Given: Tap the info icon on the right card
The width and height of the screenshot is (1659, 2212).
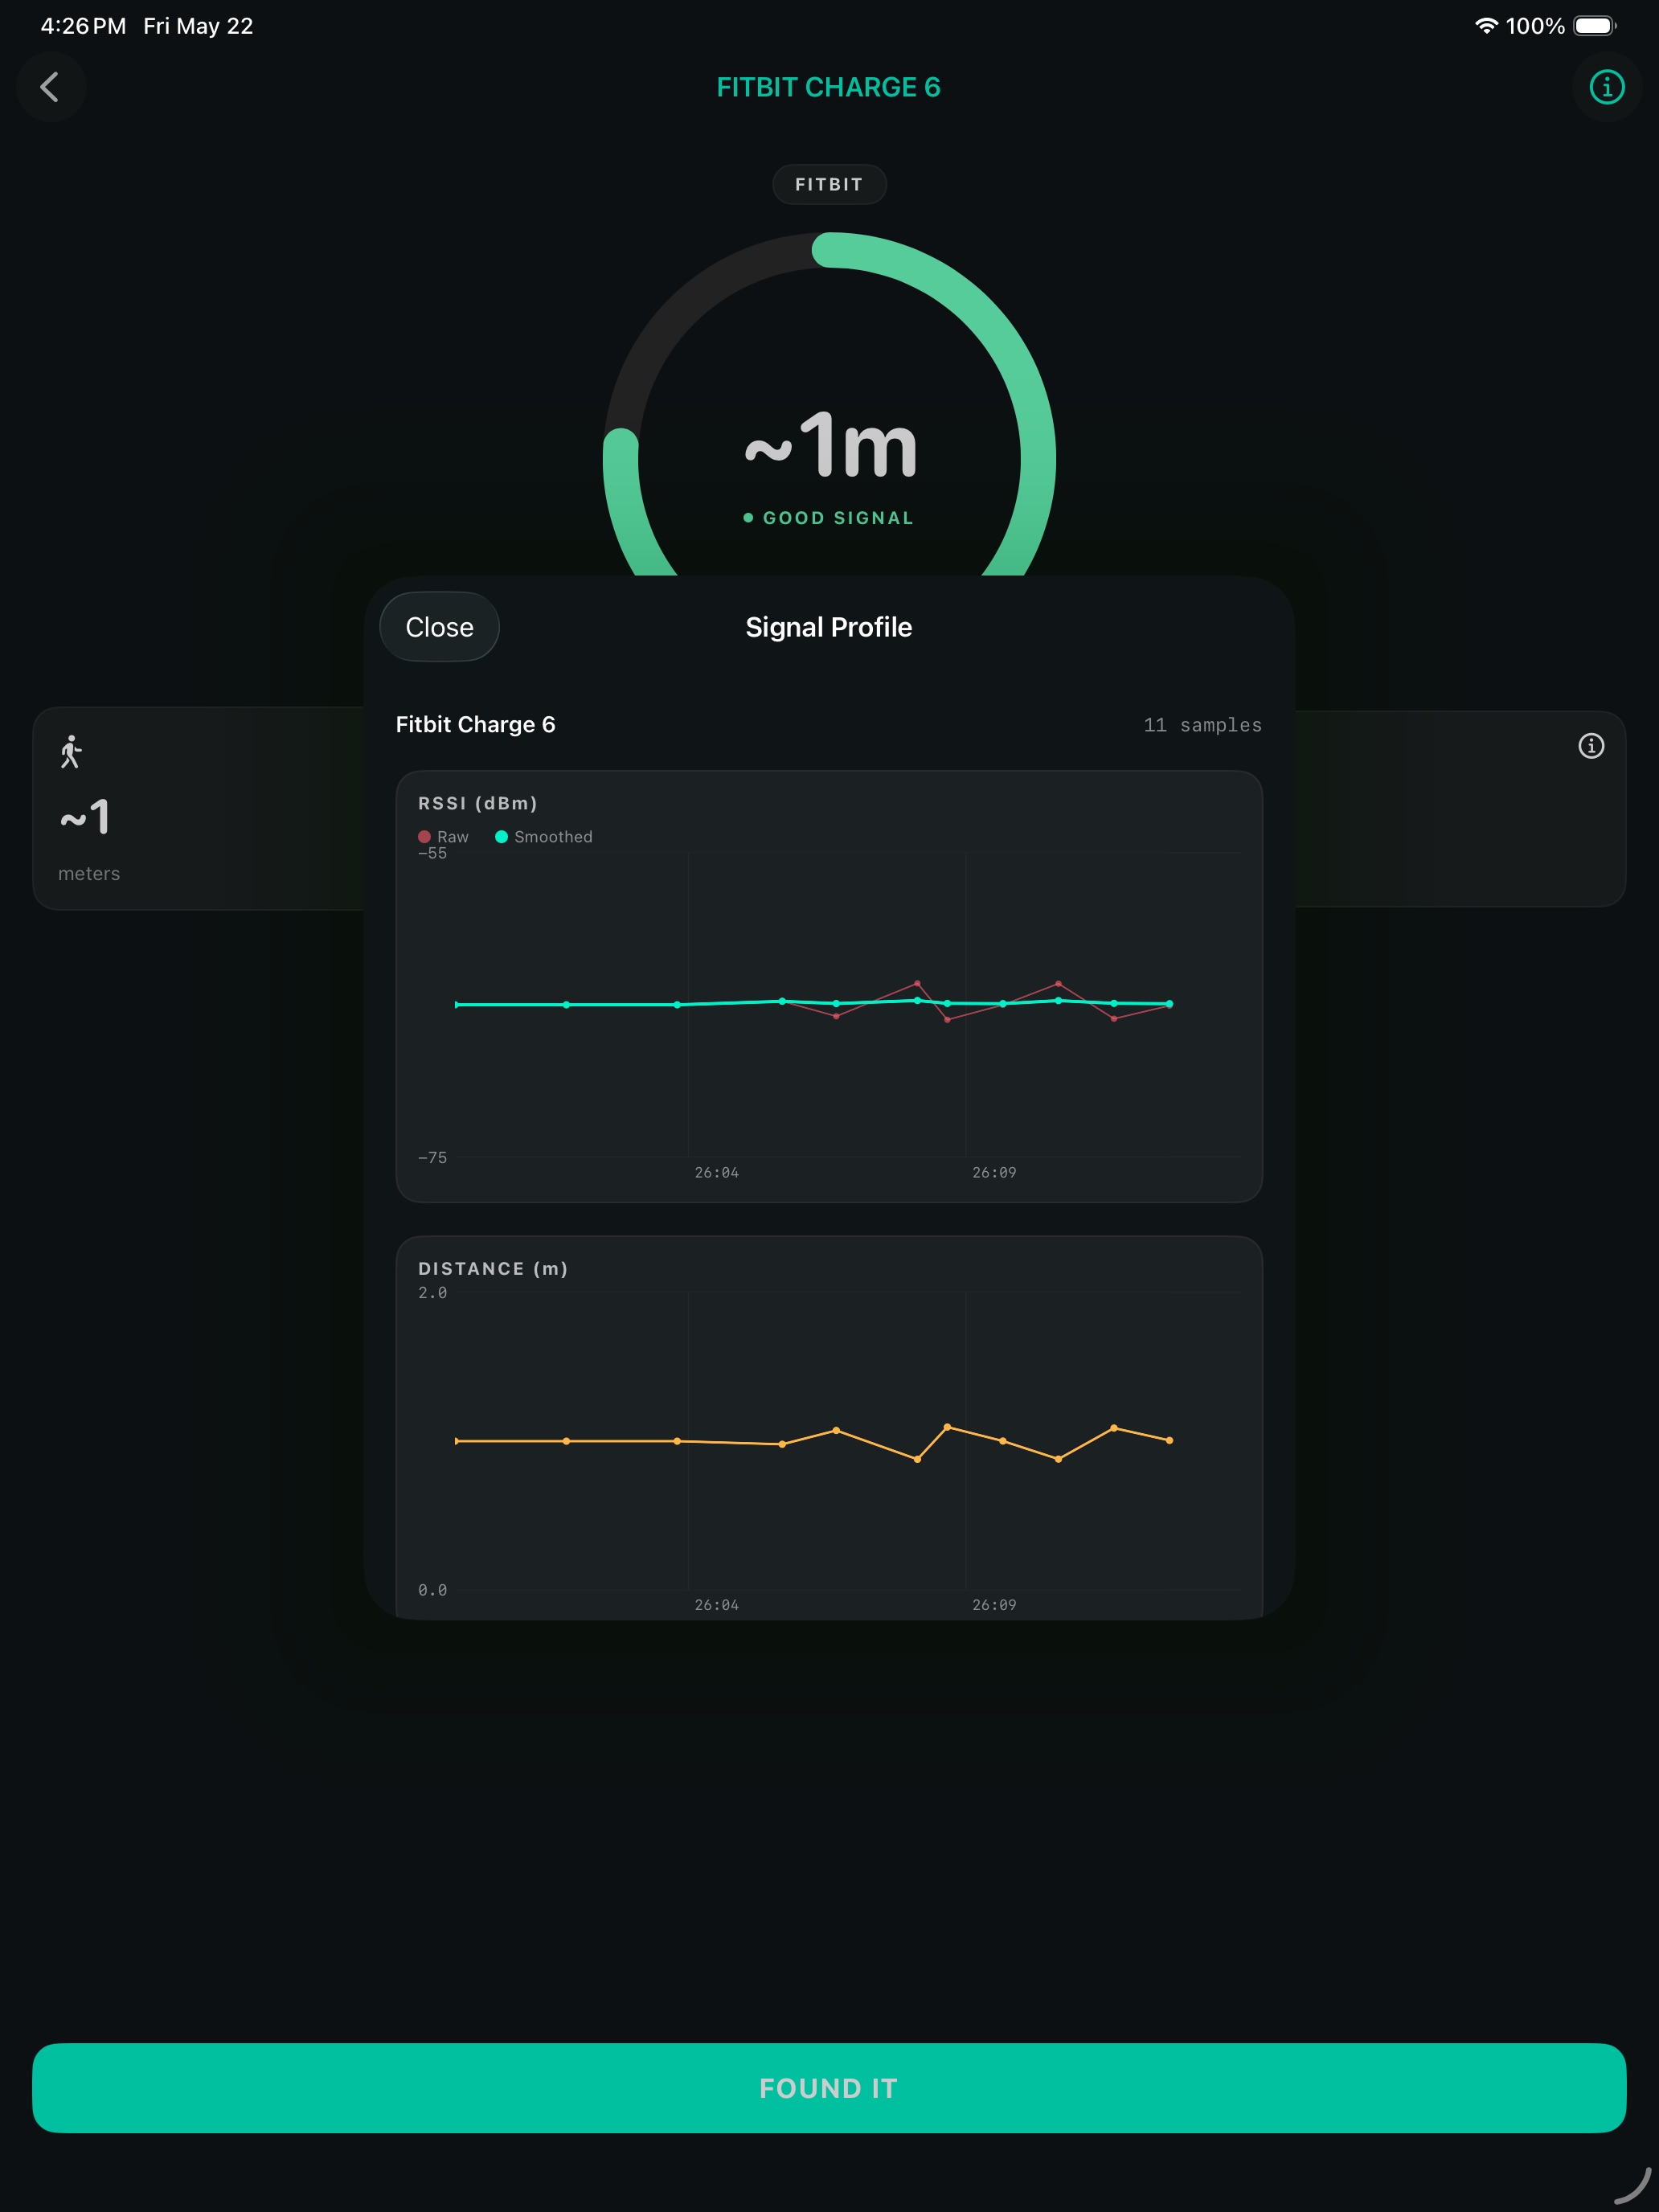Looking at the screenshot, I should 1590,746.
